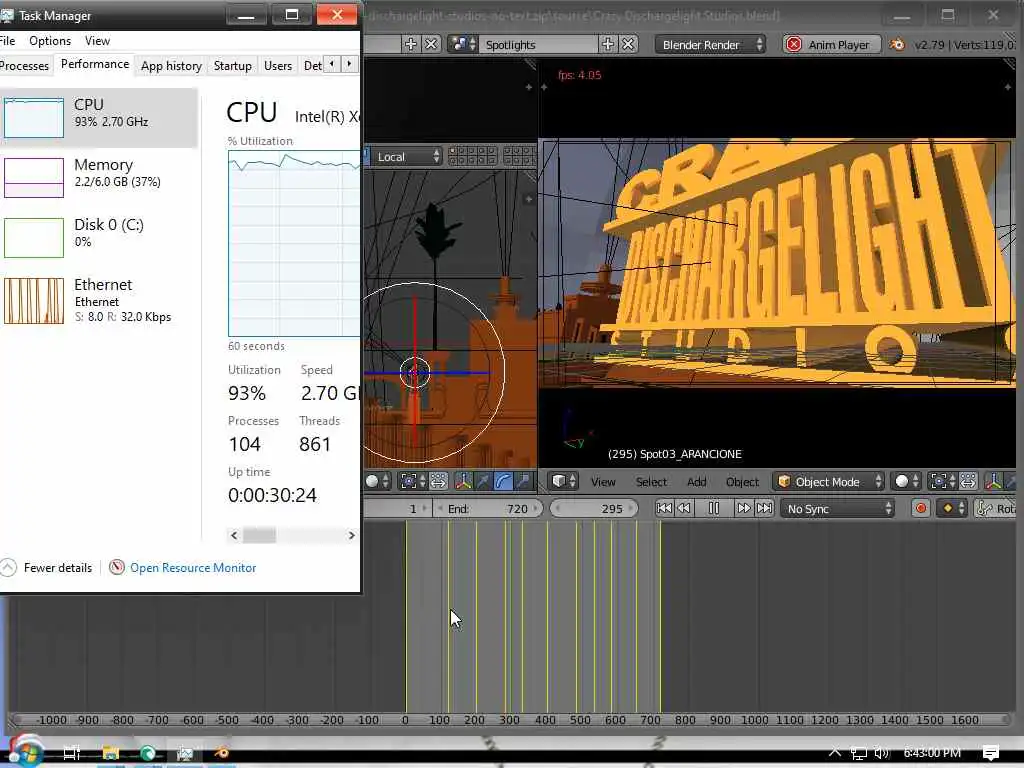Open Action Center notifications icon
The height and width of the screenshot is (768, 1024).
click(990, 753)
